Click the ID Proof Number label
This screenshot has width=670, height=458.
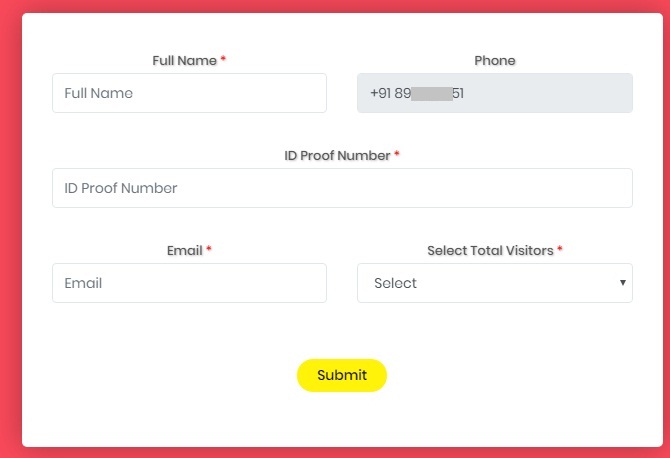point(337,156)
